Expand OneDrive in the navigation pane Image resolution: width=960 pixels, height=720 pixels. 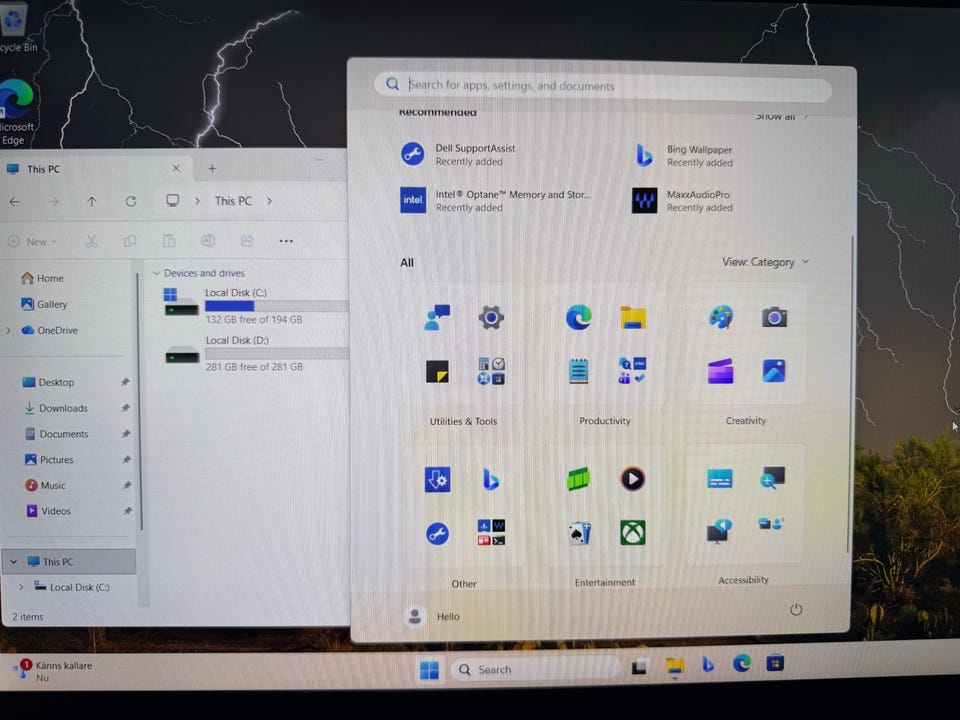coord(8,330)
